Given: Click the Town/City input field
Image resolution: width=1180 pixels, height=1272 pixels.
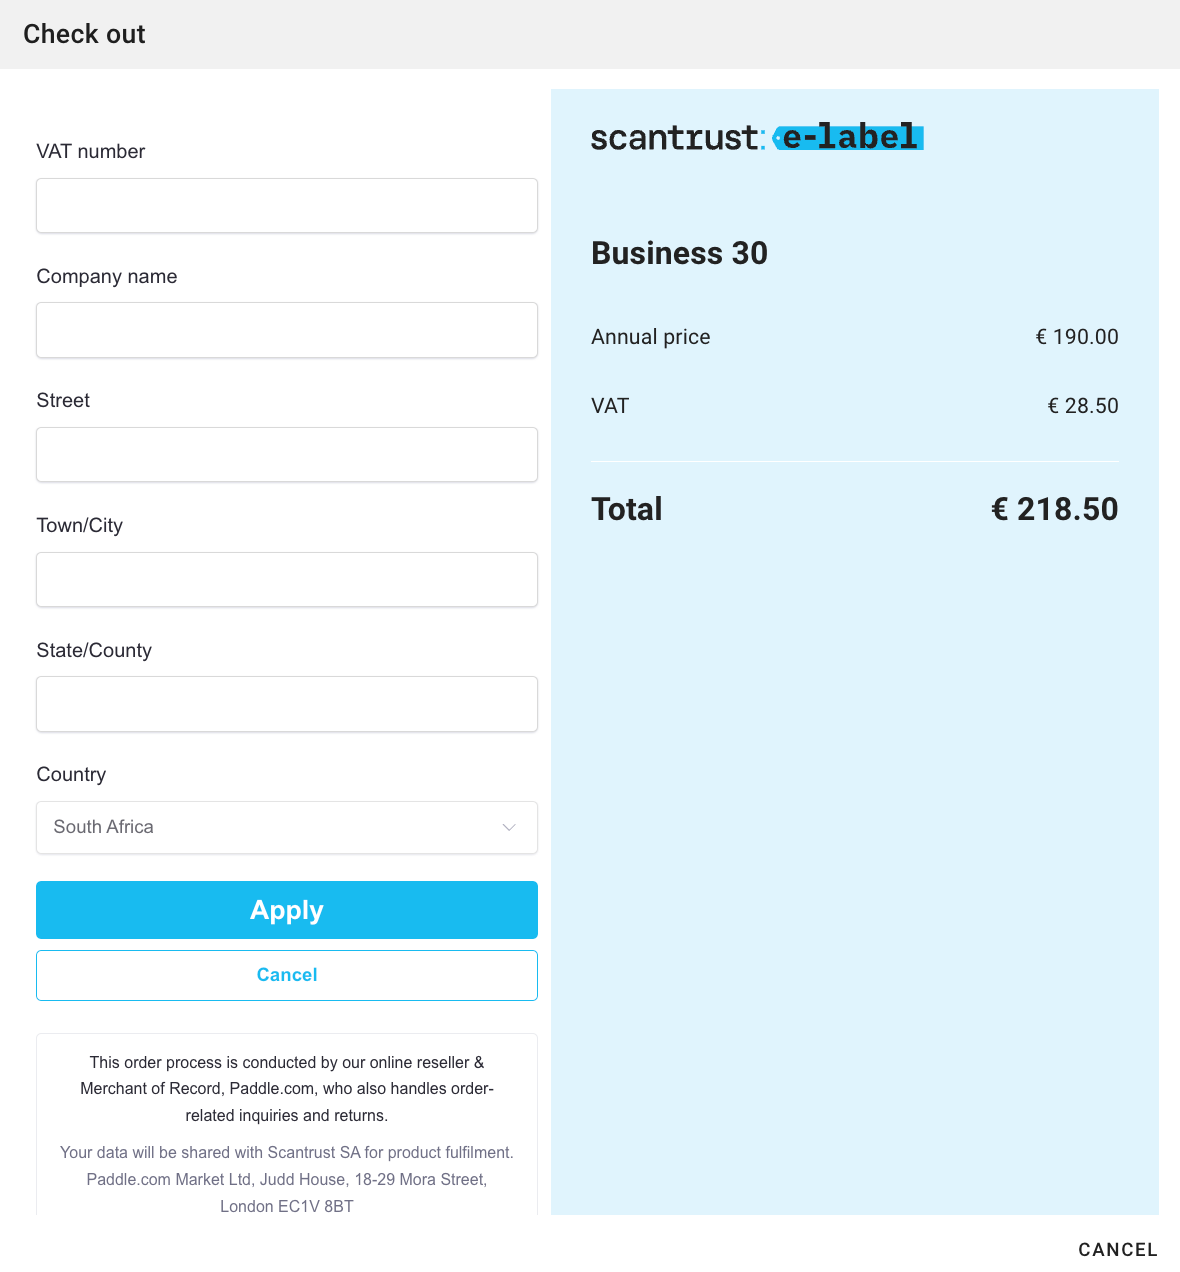Looking at the screenshot, I should [x=287, y=579].
